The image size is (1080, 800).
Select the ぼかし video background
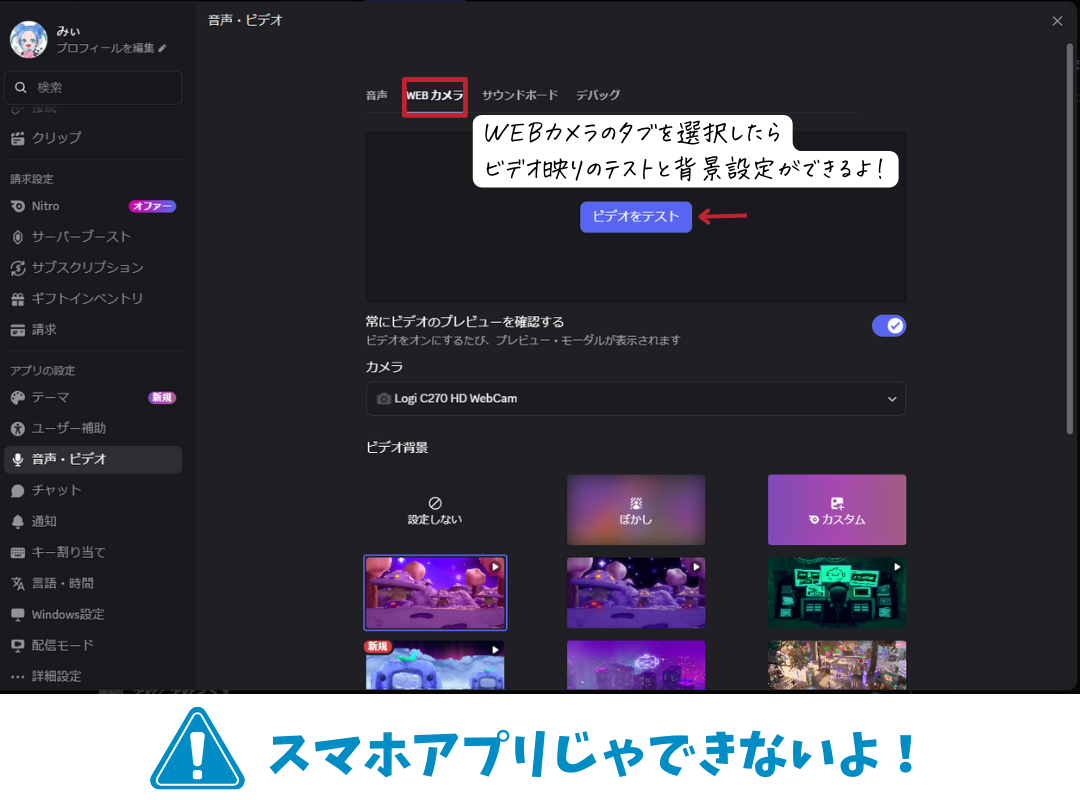click(x=636, y=510)
